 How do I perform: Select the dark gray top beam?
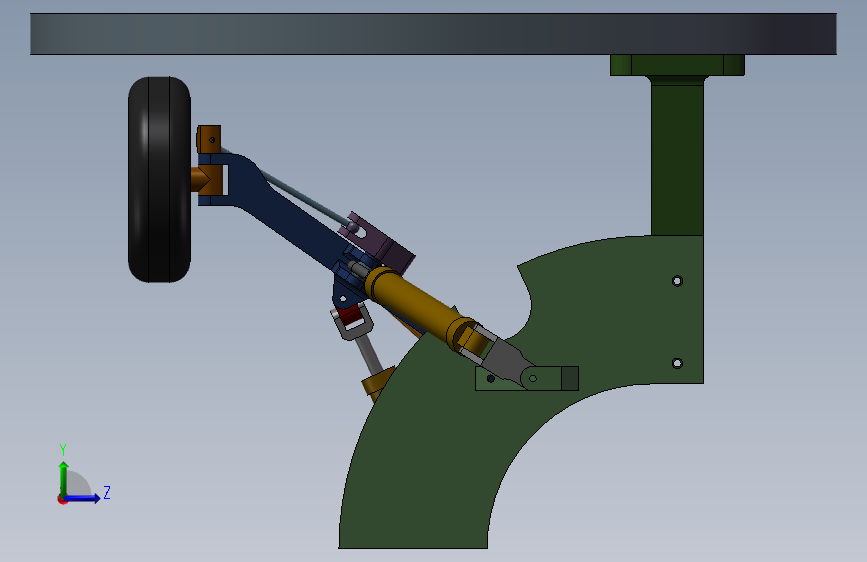pyautogui.click(x=433, y=34)
